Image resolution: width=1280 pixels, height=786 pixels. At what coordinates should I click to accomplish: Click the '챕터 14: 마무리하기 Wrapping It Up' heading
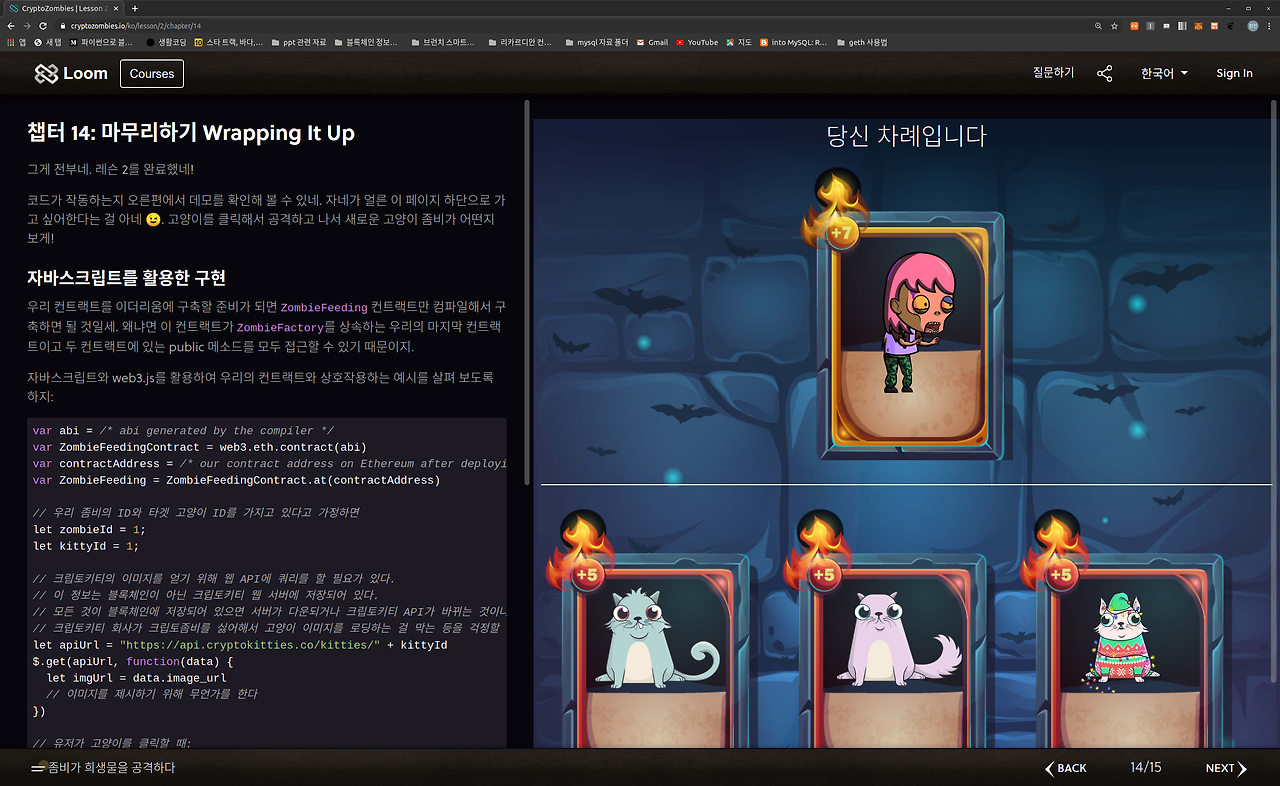pyautogui.click(x=191, y=133)
